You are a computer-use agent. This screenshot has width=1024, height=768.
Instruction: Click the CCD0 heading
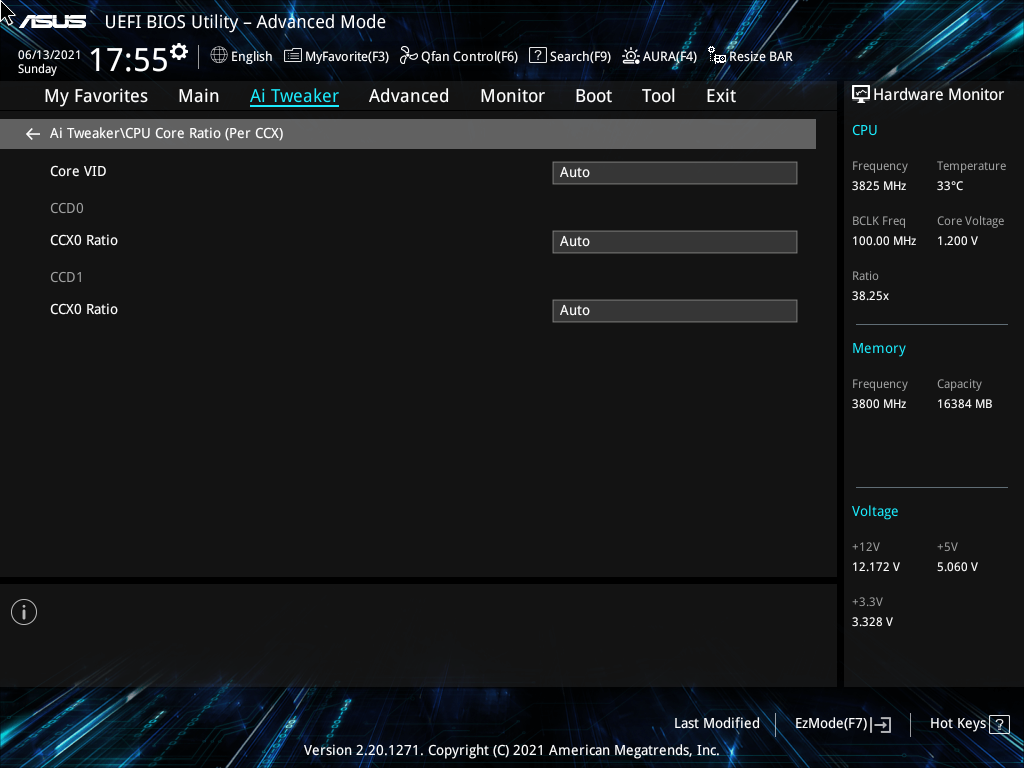coord(67,208)
